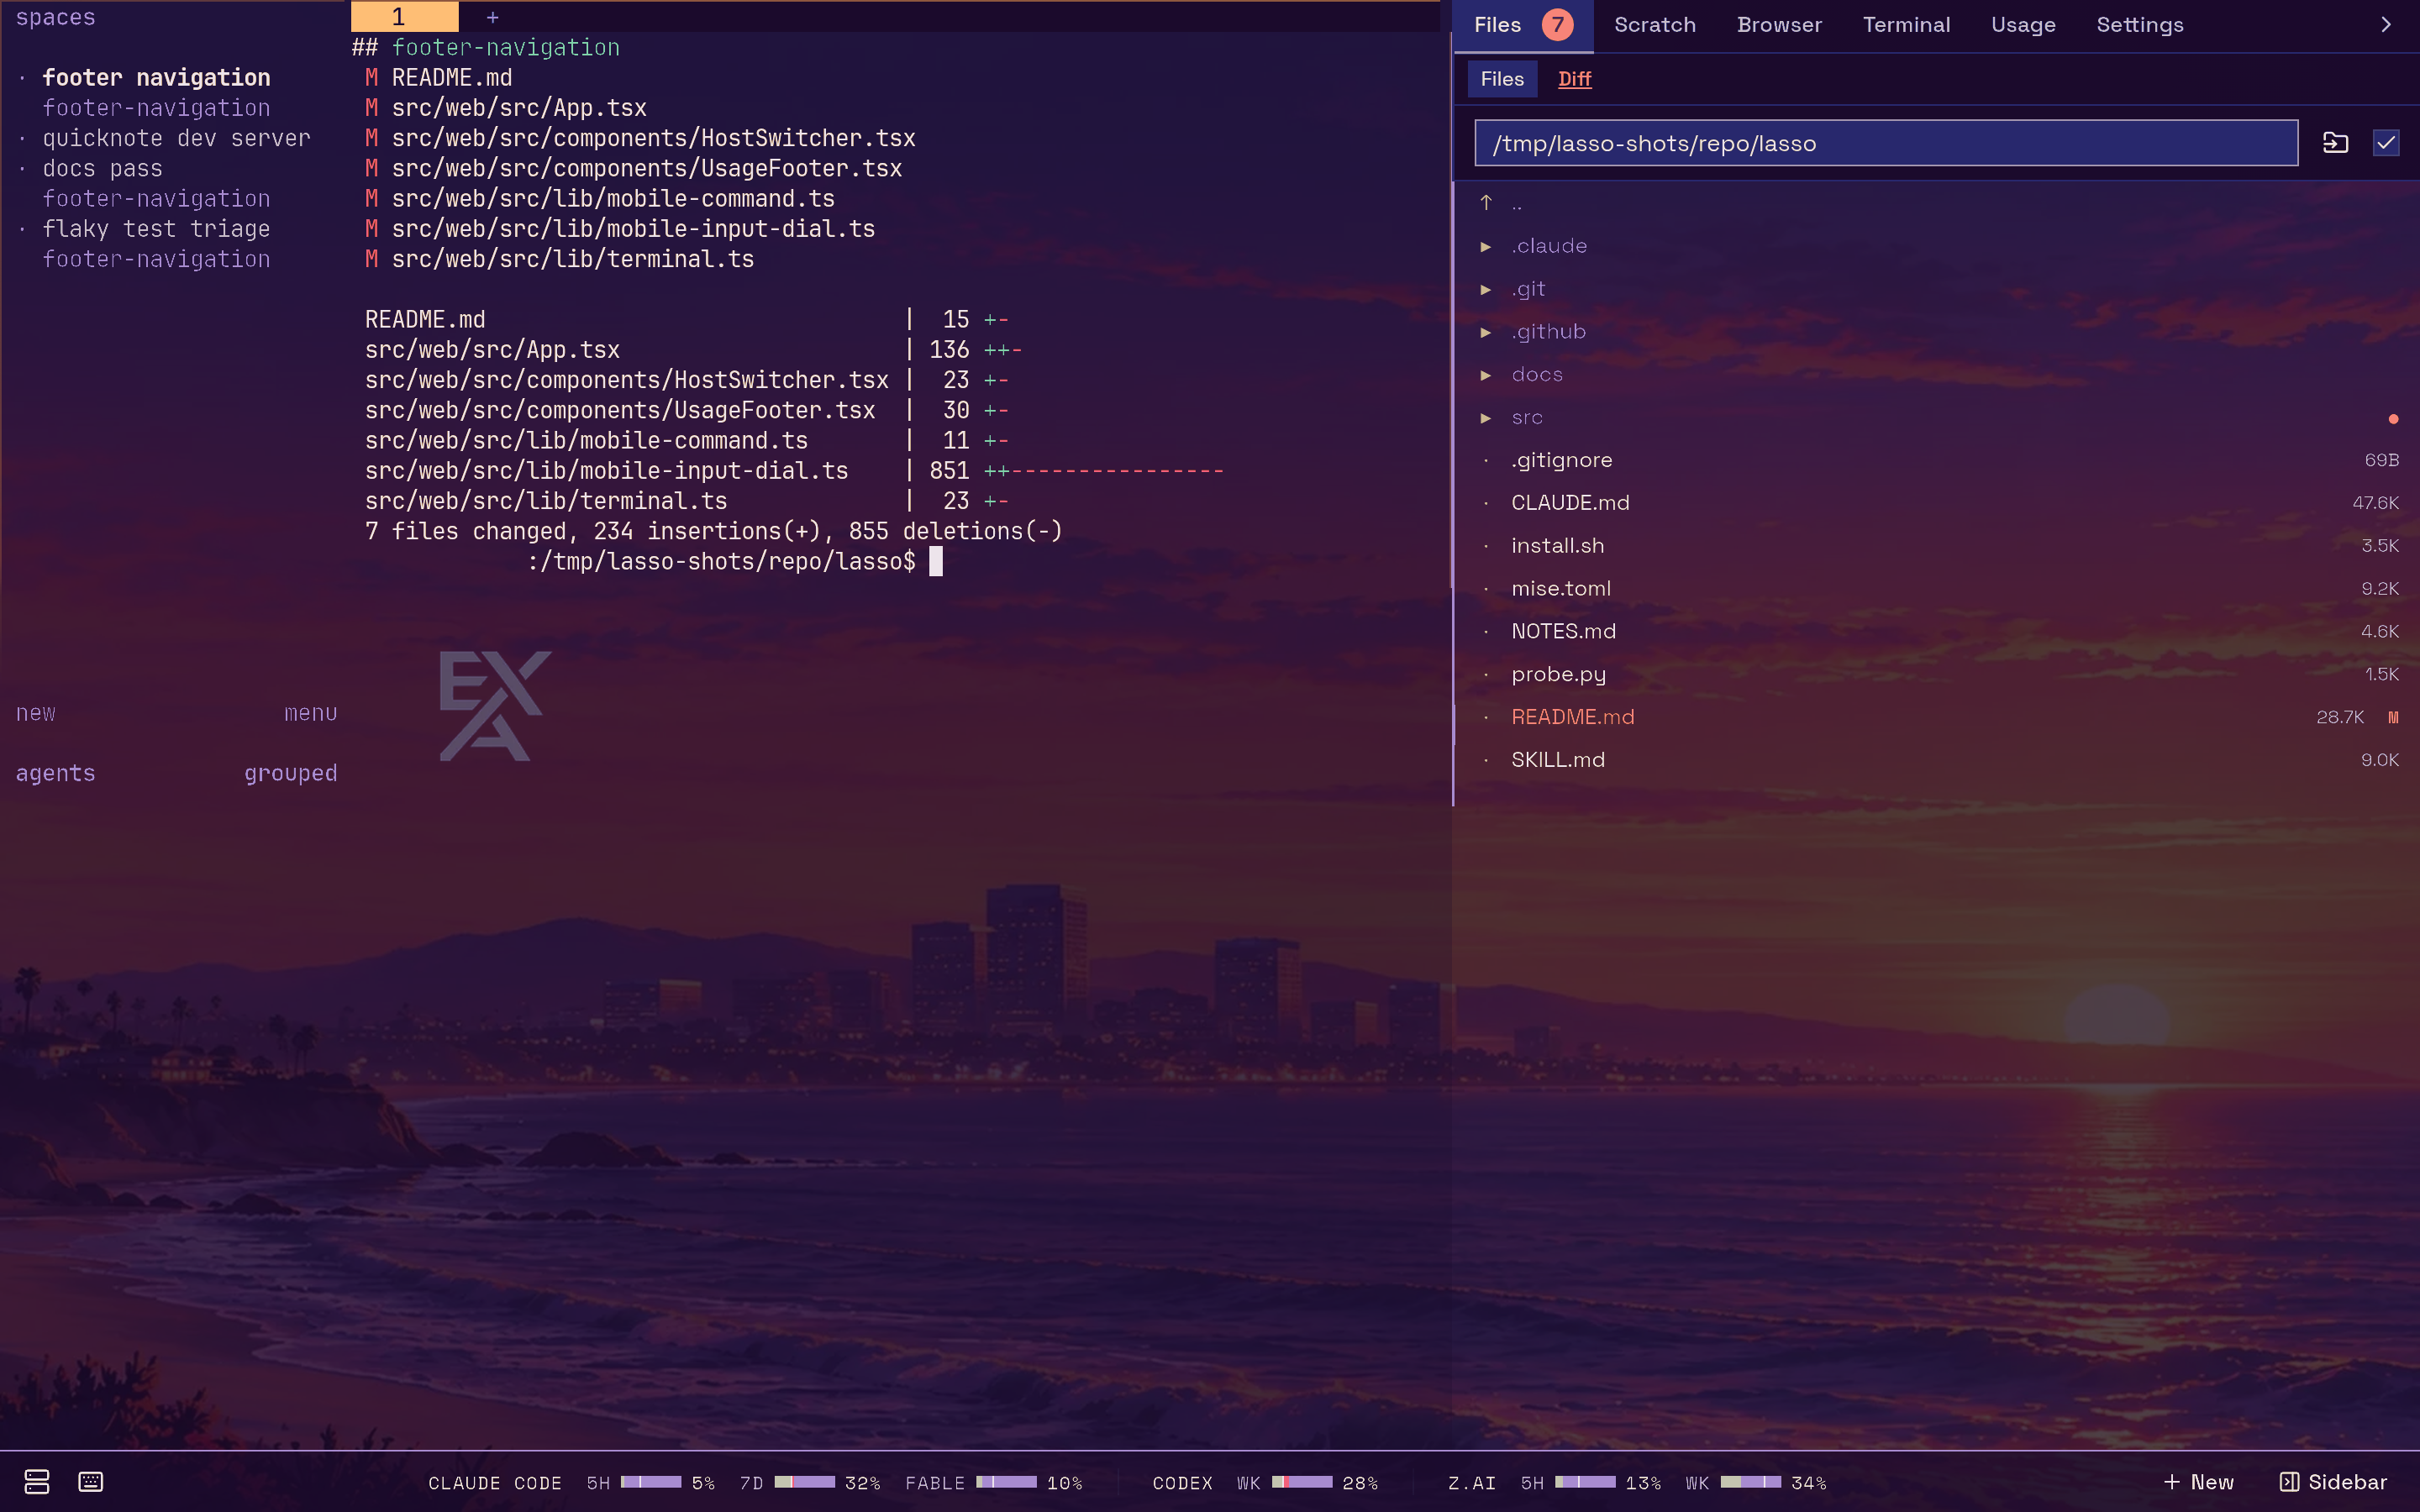2420x1512 pixels.
Task: Open CLAUDE.md in file list
Action: [x=1570, y=503]
